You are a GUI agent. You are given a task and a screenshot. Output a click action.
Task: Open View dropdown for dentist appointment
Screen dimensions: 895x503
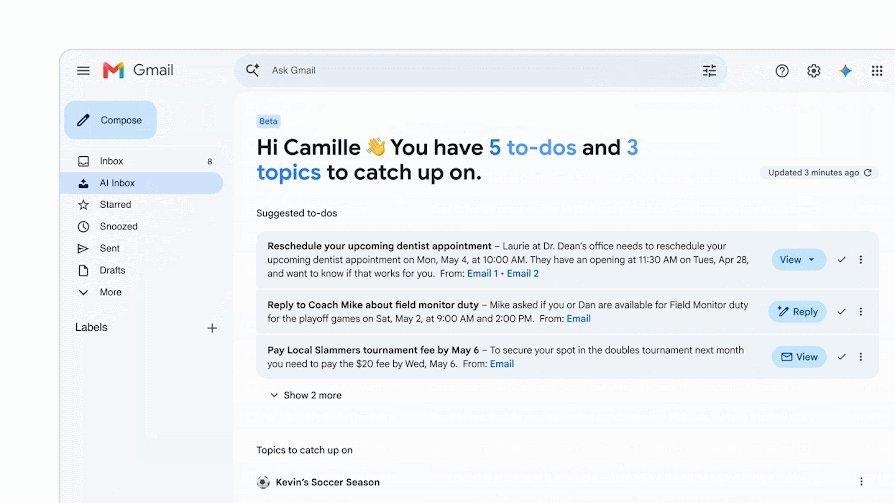pyautogui.click(x=799, y=260)
